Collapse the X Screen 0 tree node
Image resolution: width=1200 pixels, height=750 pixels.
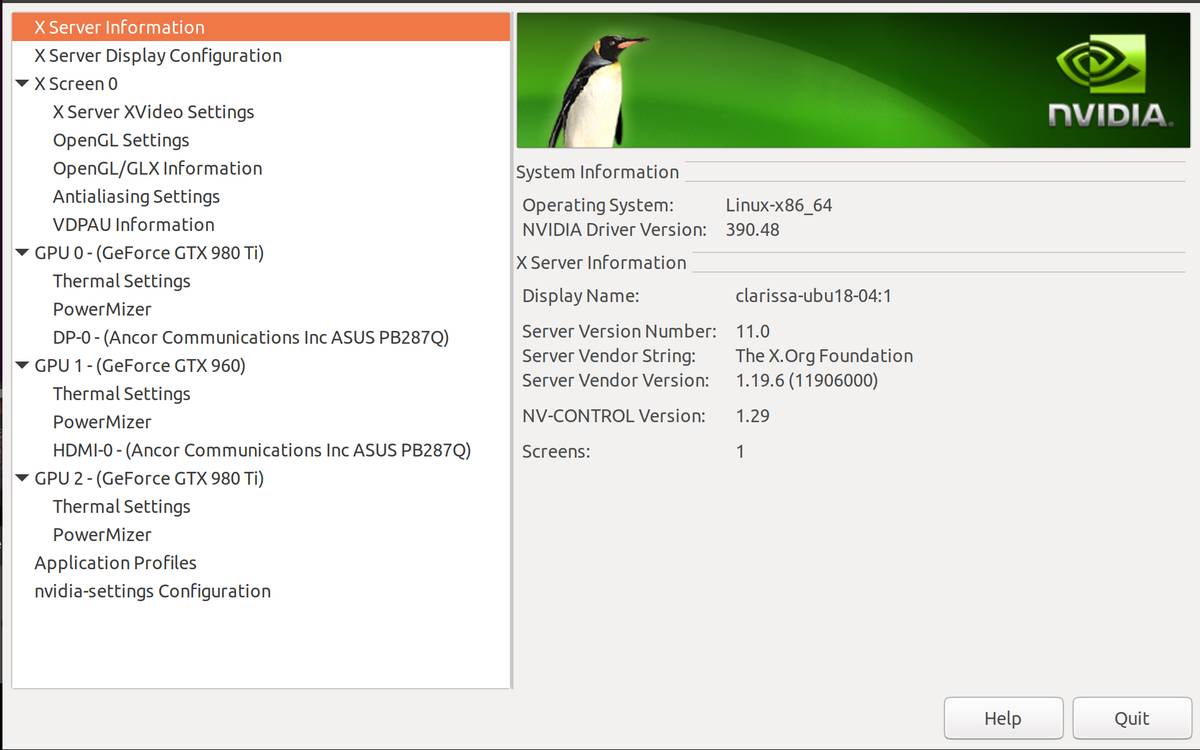(23, 84)
